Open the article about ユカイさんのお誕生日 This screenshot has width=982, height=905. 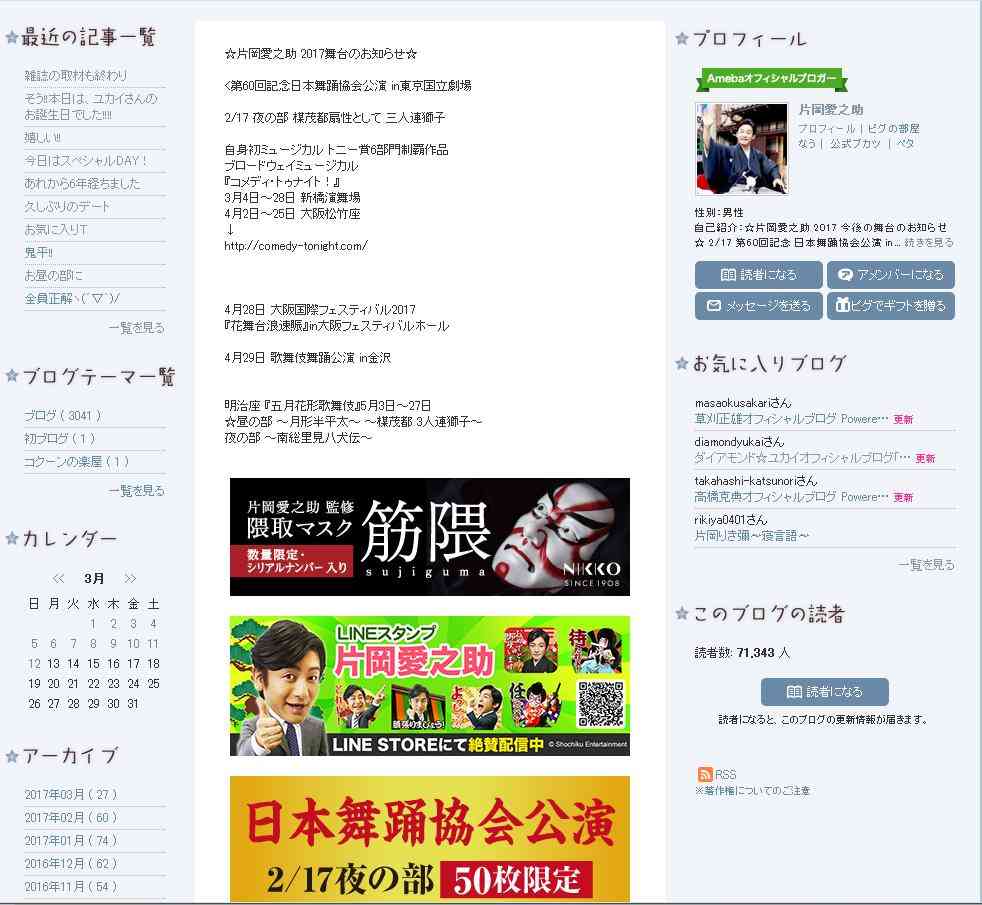(90, 106)
